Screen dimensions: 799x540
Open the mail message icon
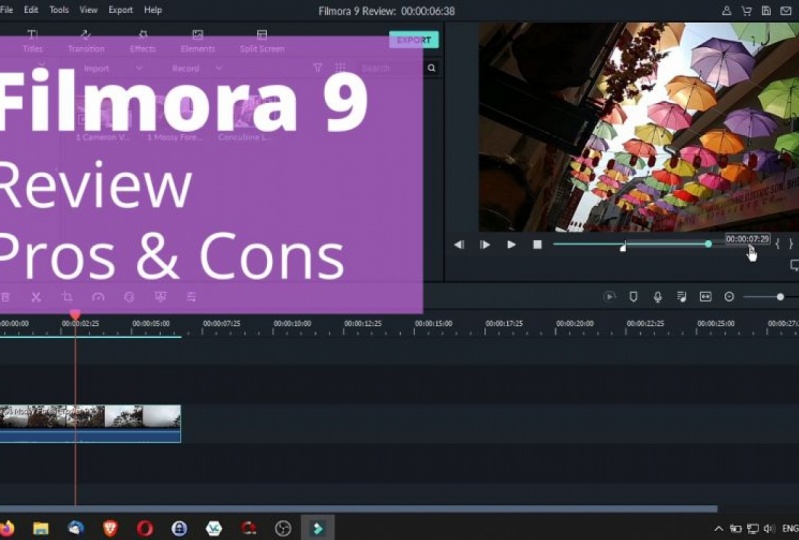click(x=786, y=11)
